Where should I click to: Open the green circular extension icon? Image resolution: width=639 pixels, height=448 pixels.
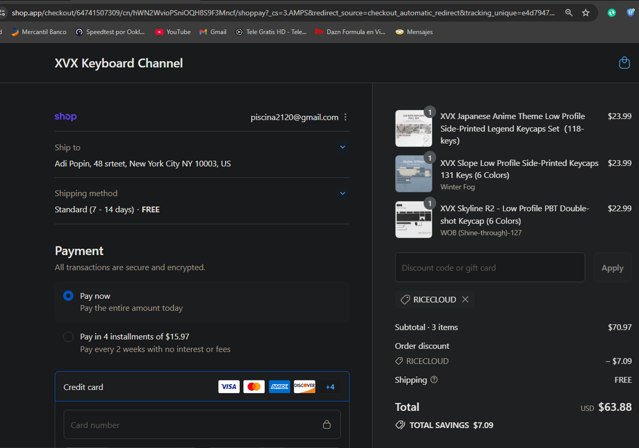[611, 13]
